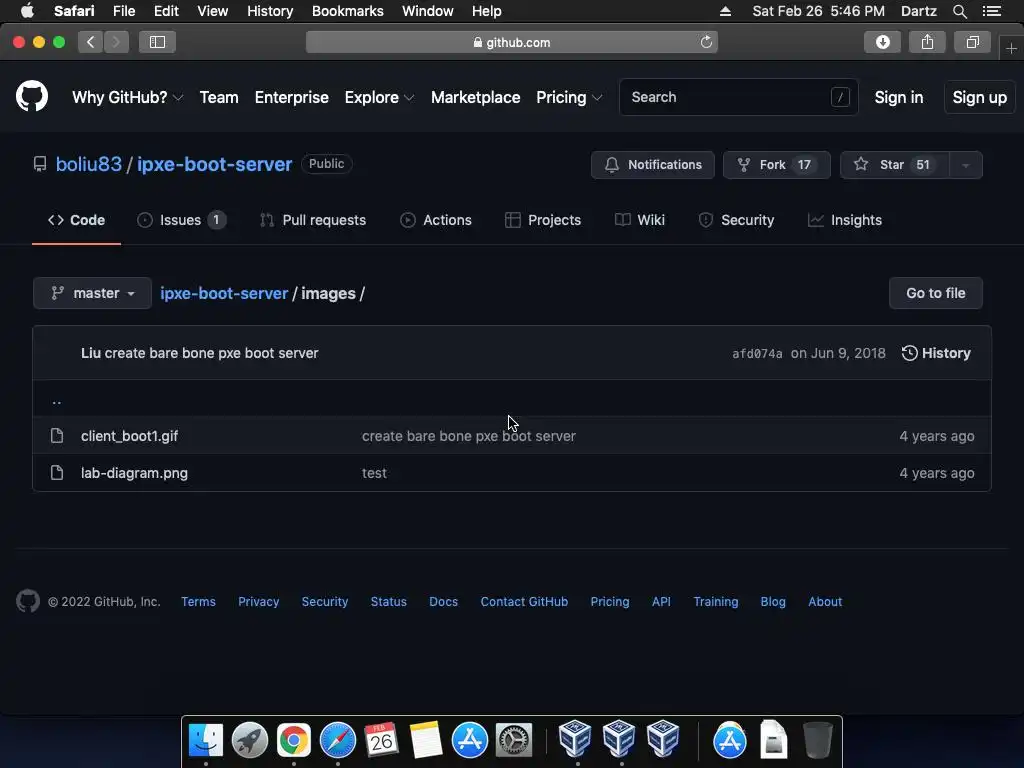Click Spotlight magnifier in menu bar
The image size is (1024, 768).
click(x=959, y=11)
